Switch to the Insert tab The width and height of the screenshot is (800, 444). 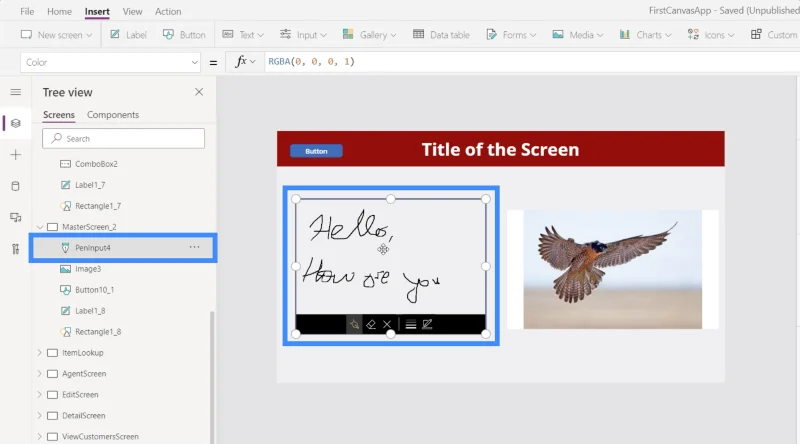(x=97, y=11)
